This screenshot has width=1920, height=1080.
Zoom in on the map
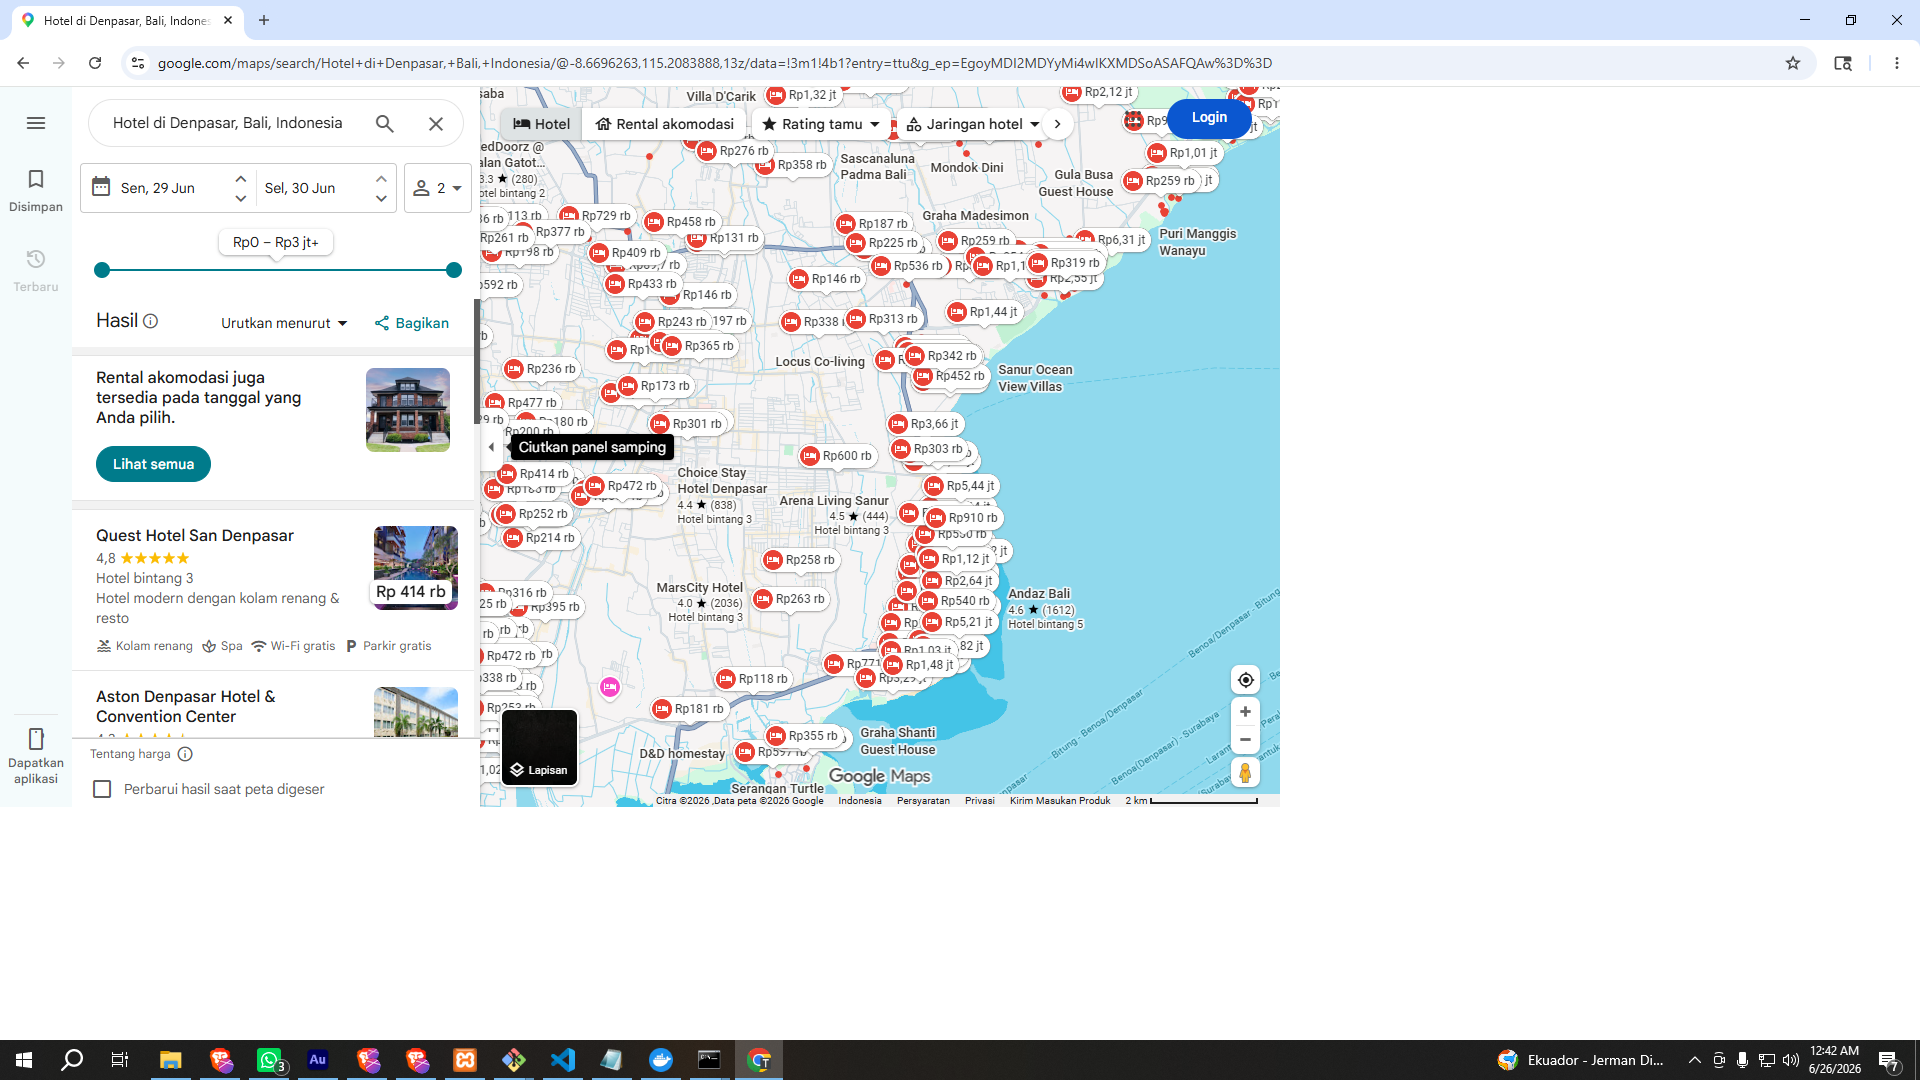[x=1245, y=712]
